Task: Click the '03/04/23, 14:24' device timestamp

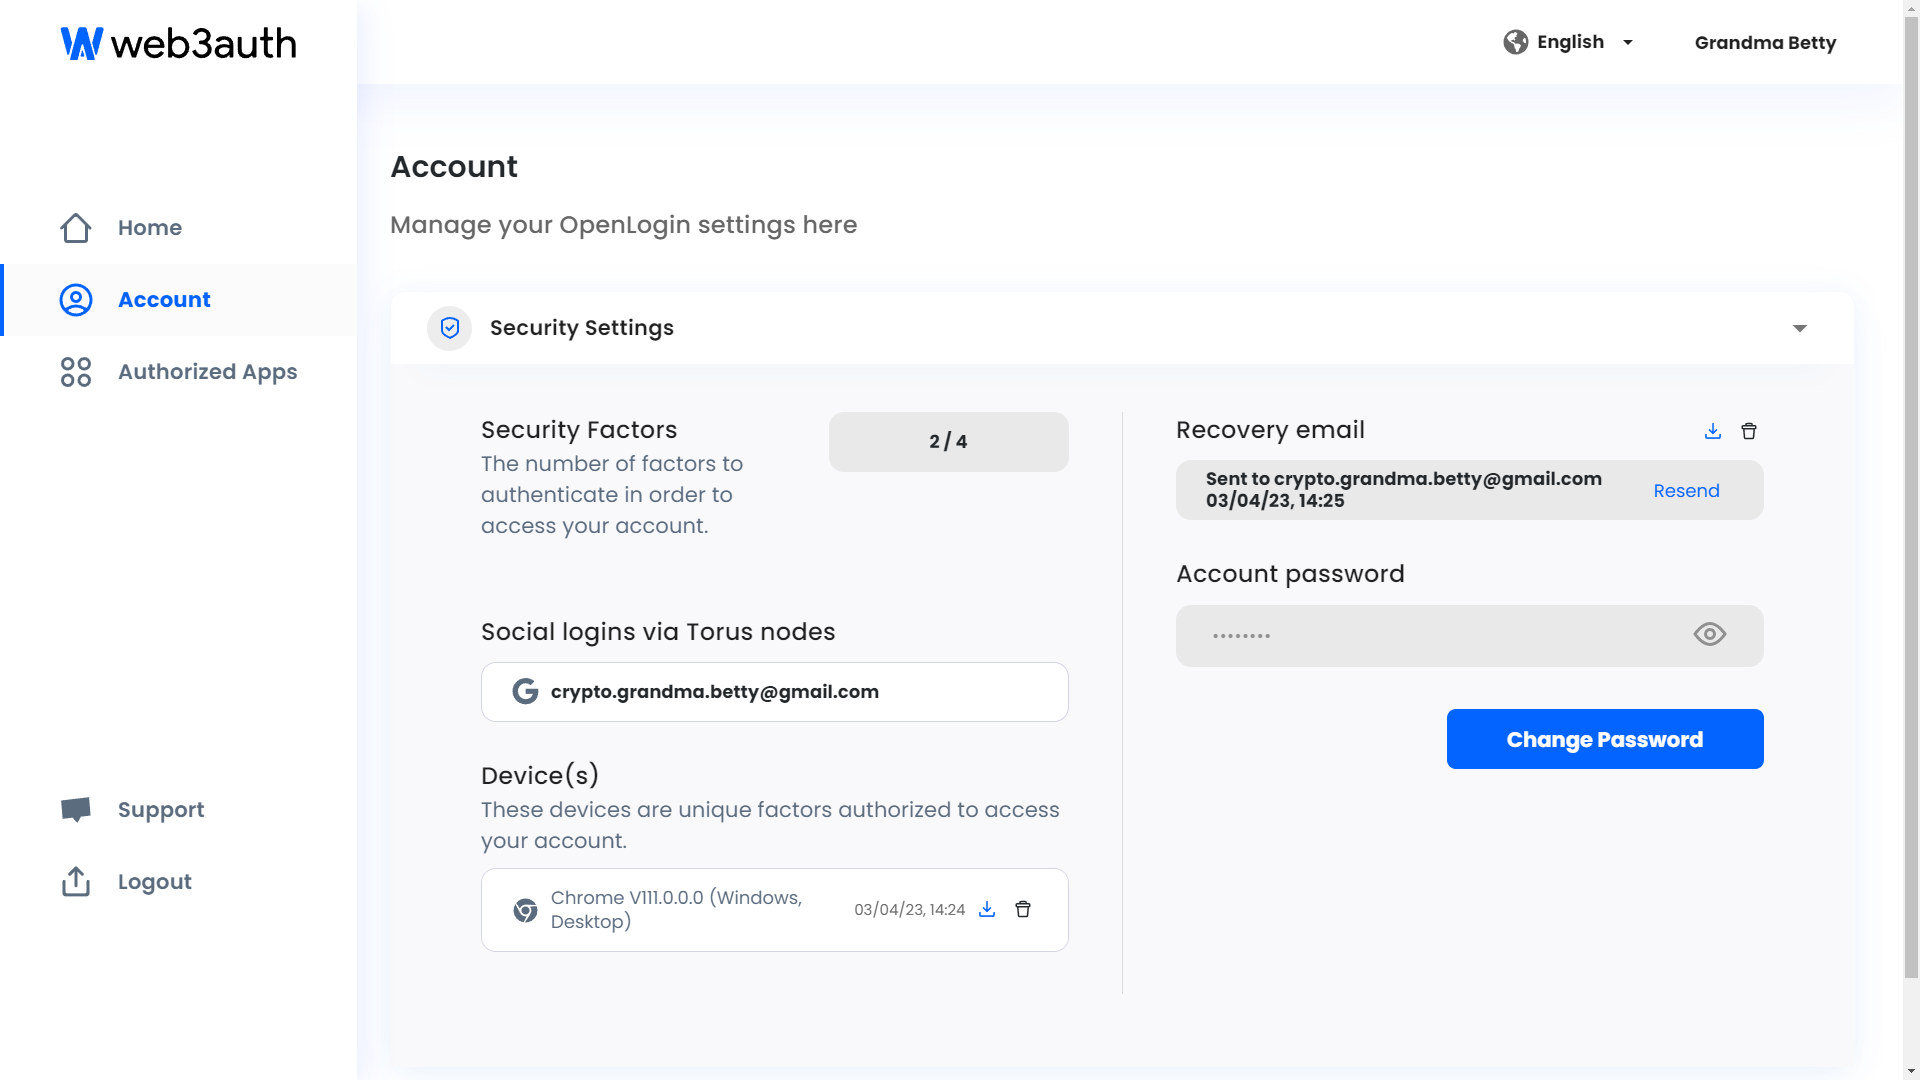Action: 910,910
